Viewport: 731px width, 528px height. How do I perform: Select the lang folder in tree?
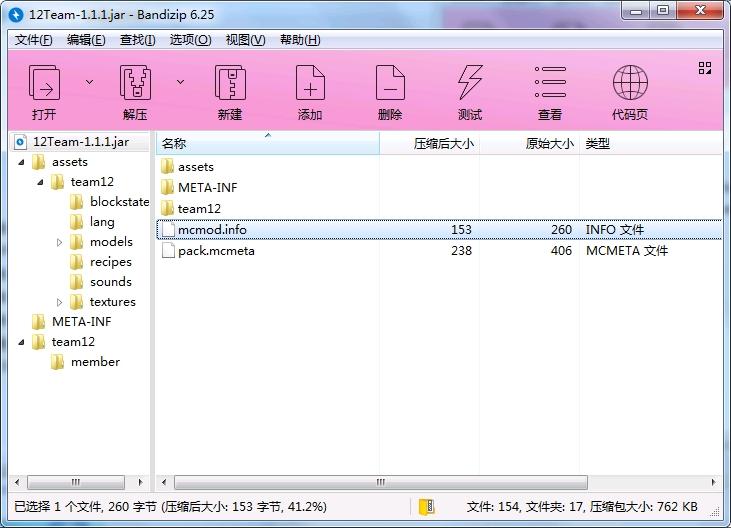coord(102,222)
